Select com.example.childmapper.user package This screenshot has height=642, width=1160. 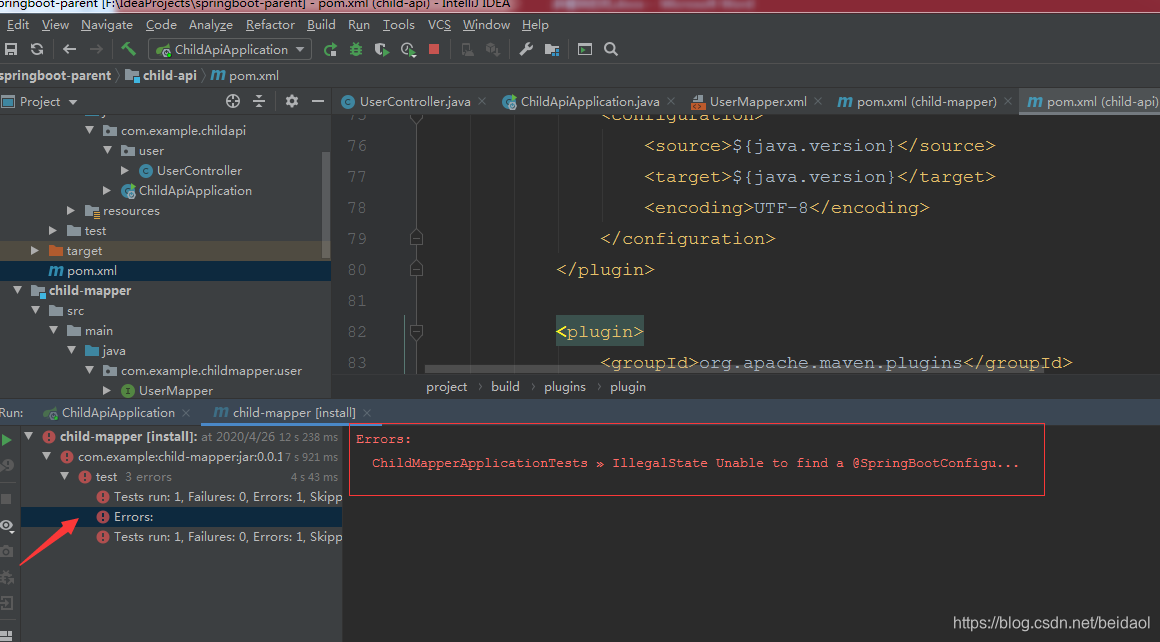212,371
